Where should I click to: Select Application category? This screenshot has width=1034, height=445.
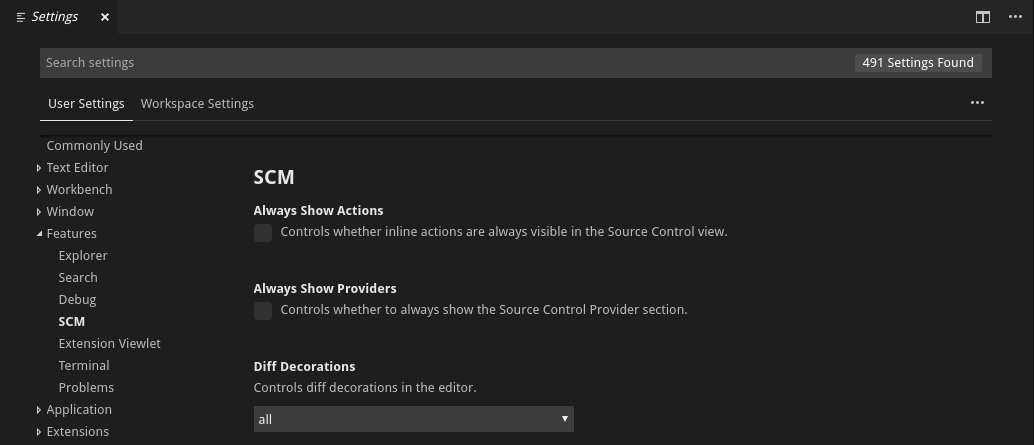79,409
